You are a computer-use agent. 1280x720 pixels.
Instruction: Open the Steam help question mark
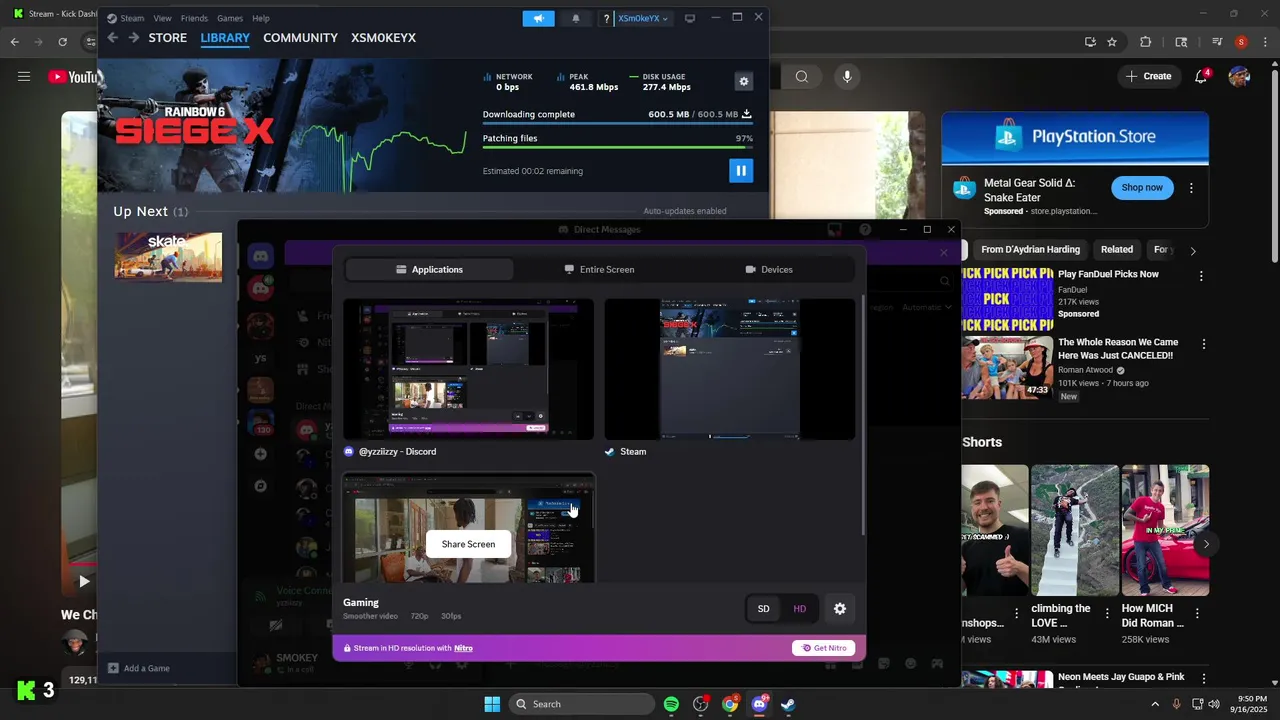(x=606, y=18)
